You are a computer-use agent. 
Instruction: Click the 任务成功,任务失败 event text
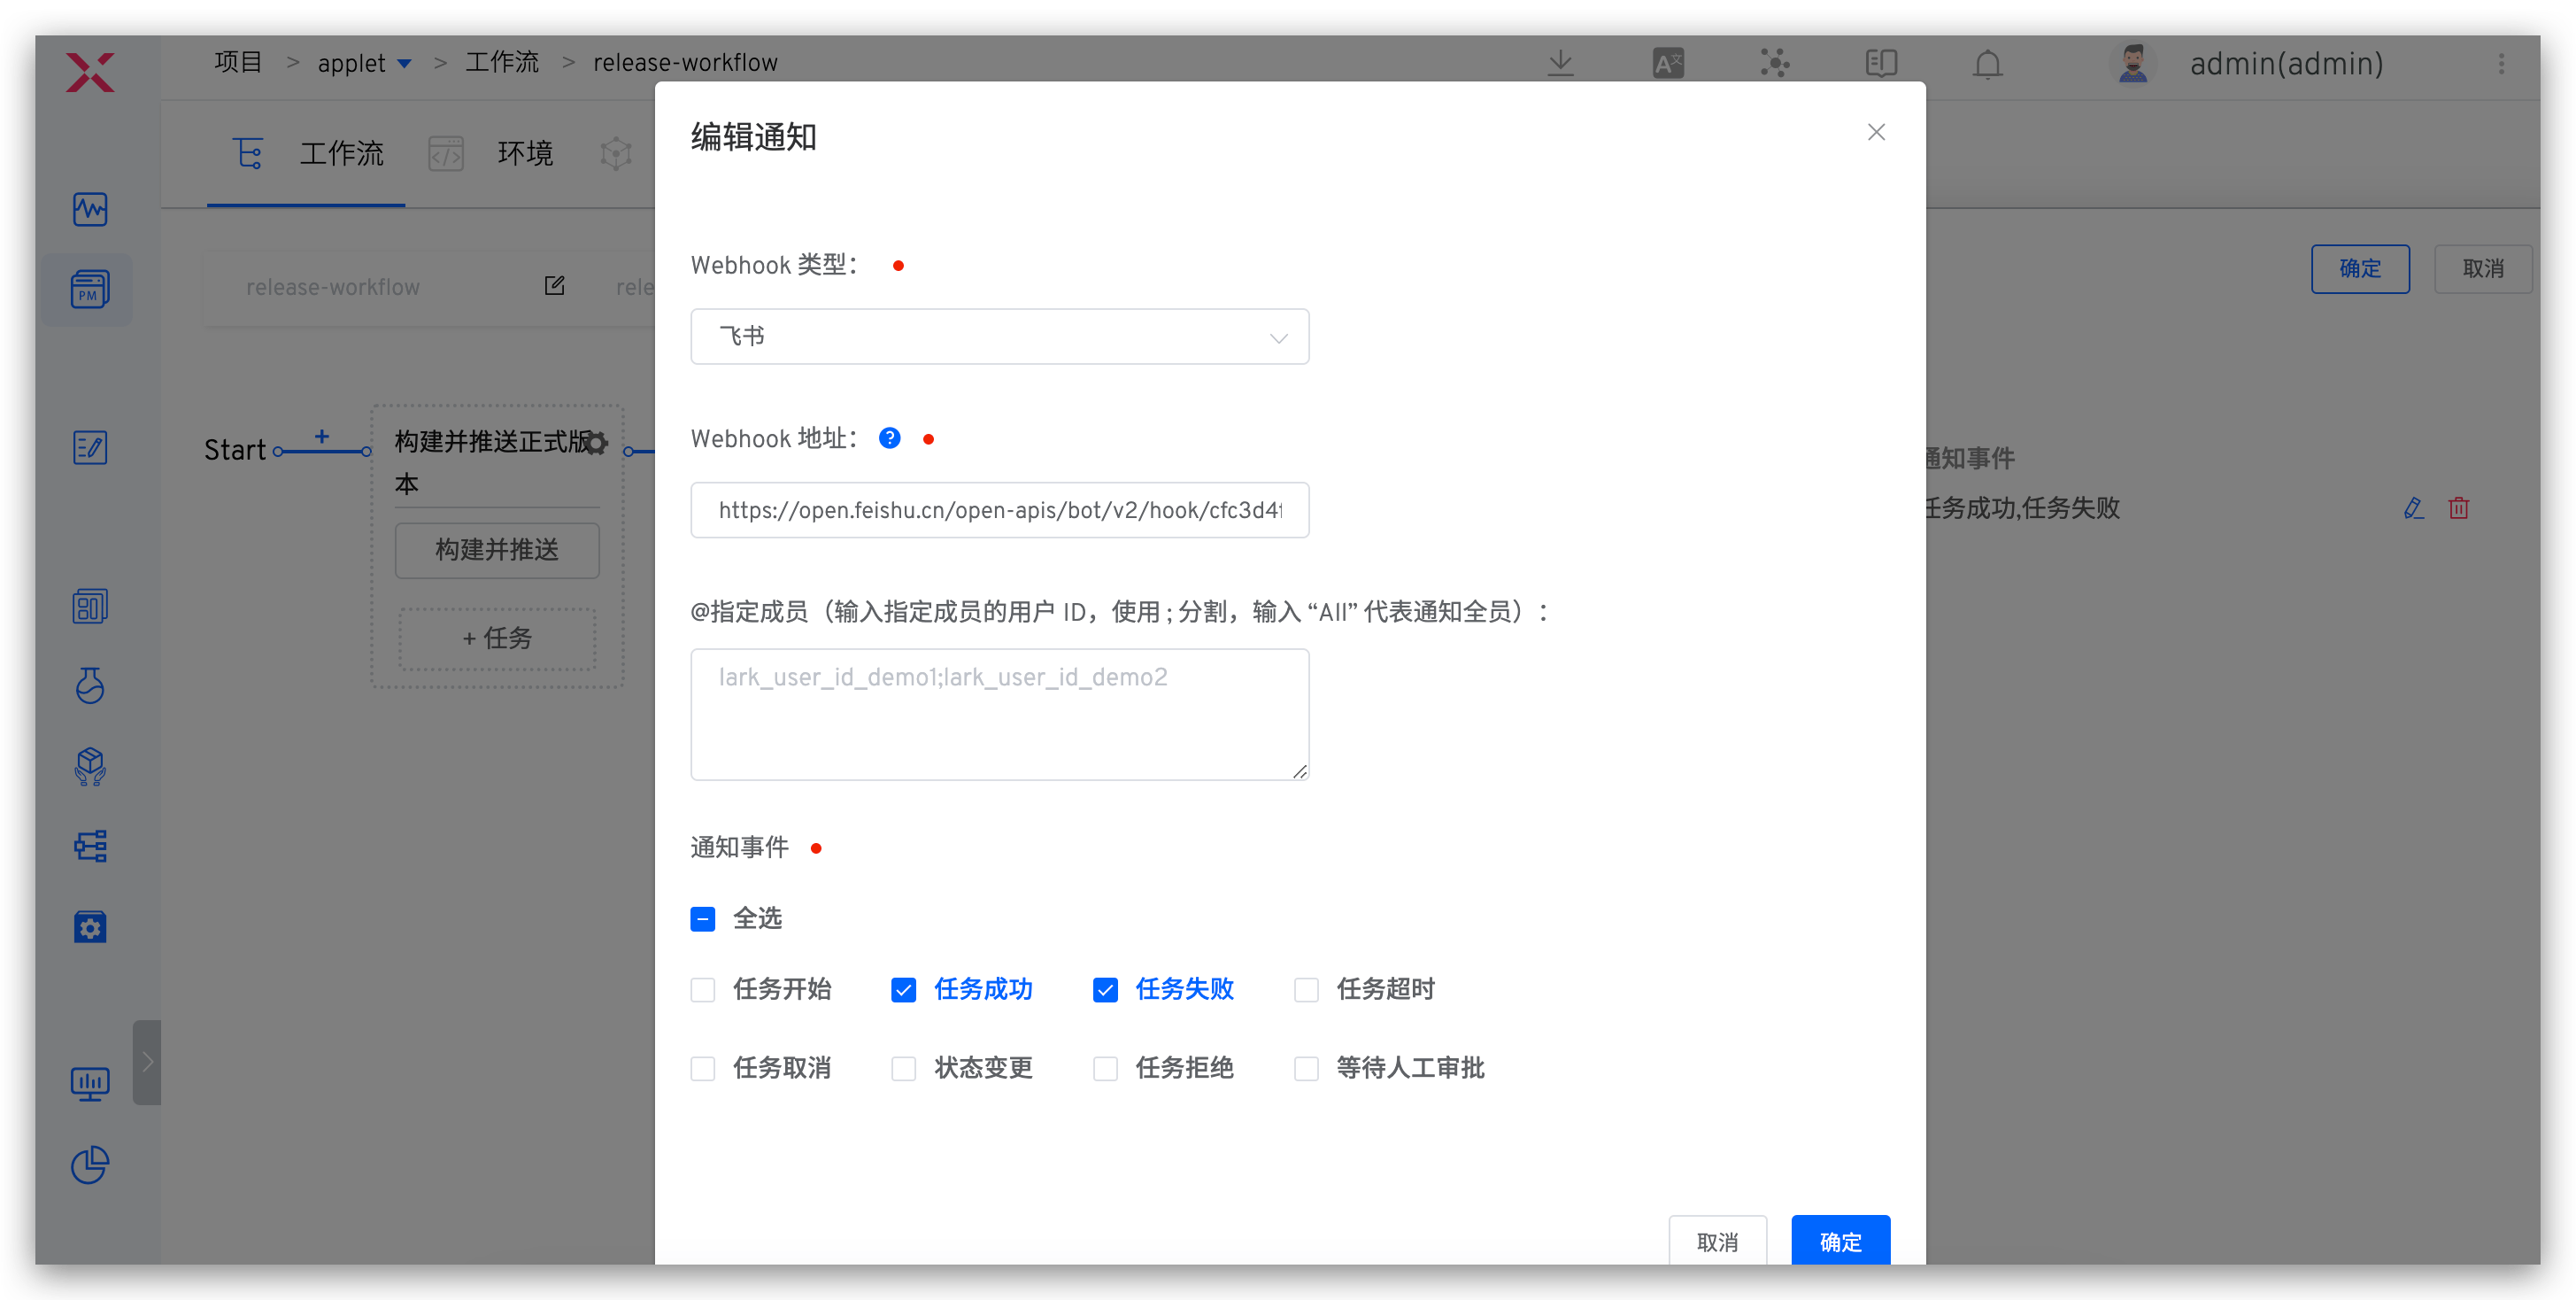pyautogui.click(x=2021, y=508)
